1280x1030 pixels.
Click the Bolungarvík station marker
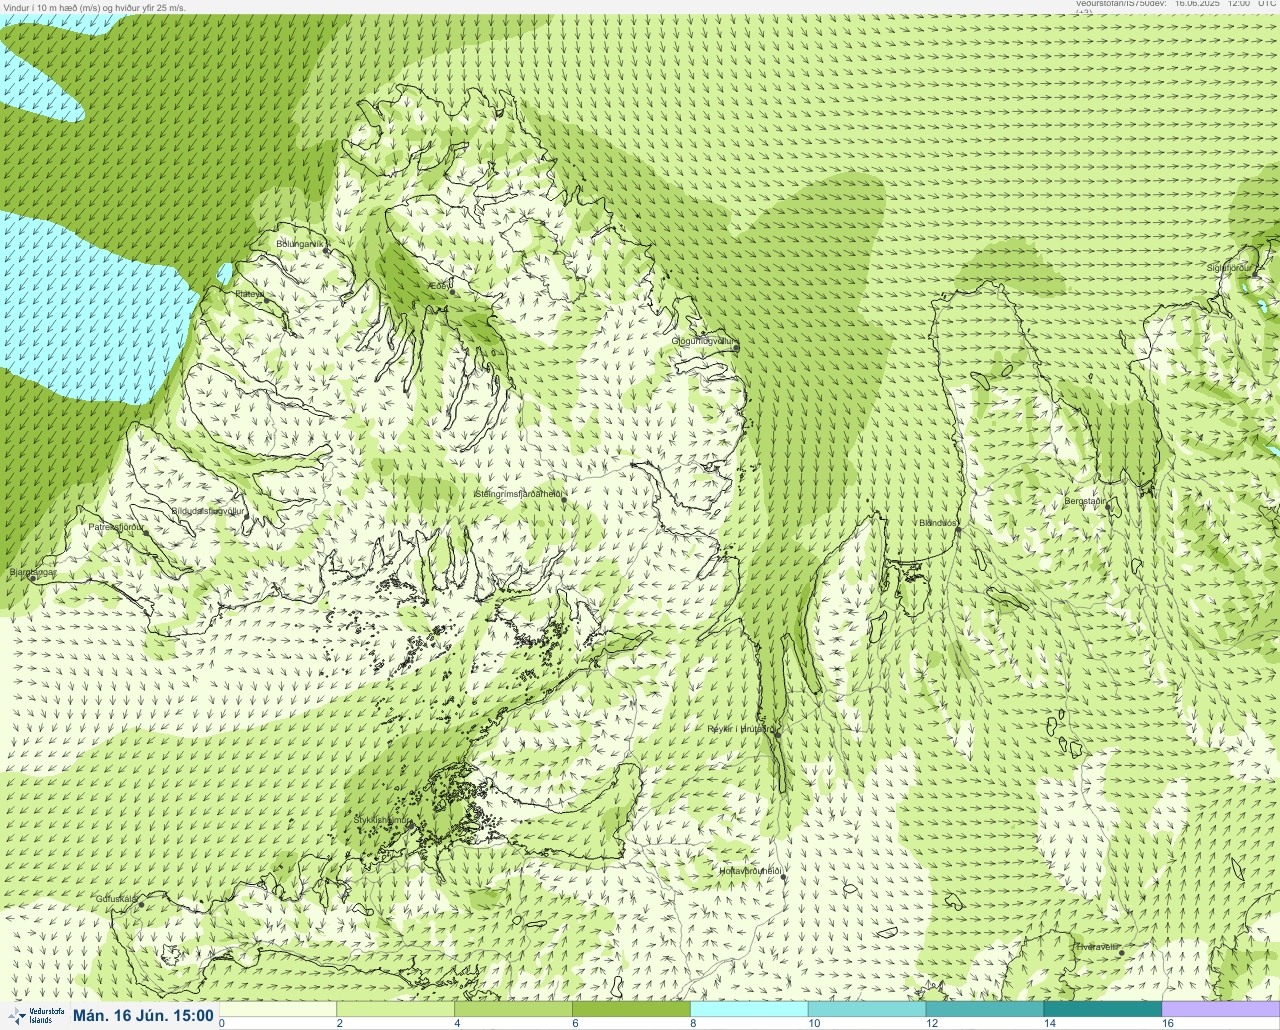[326, 250]
